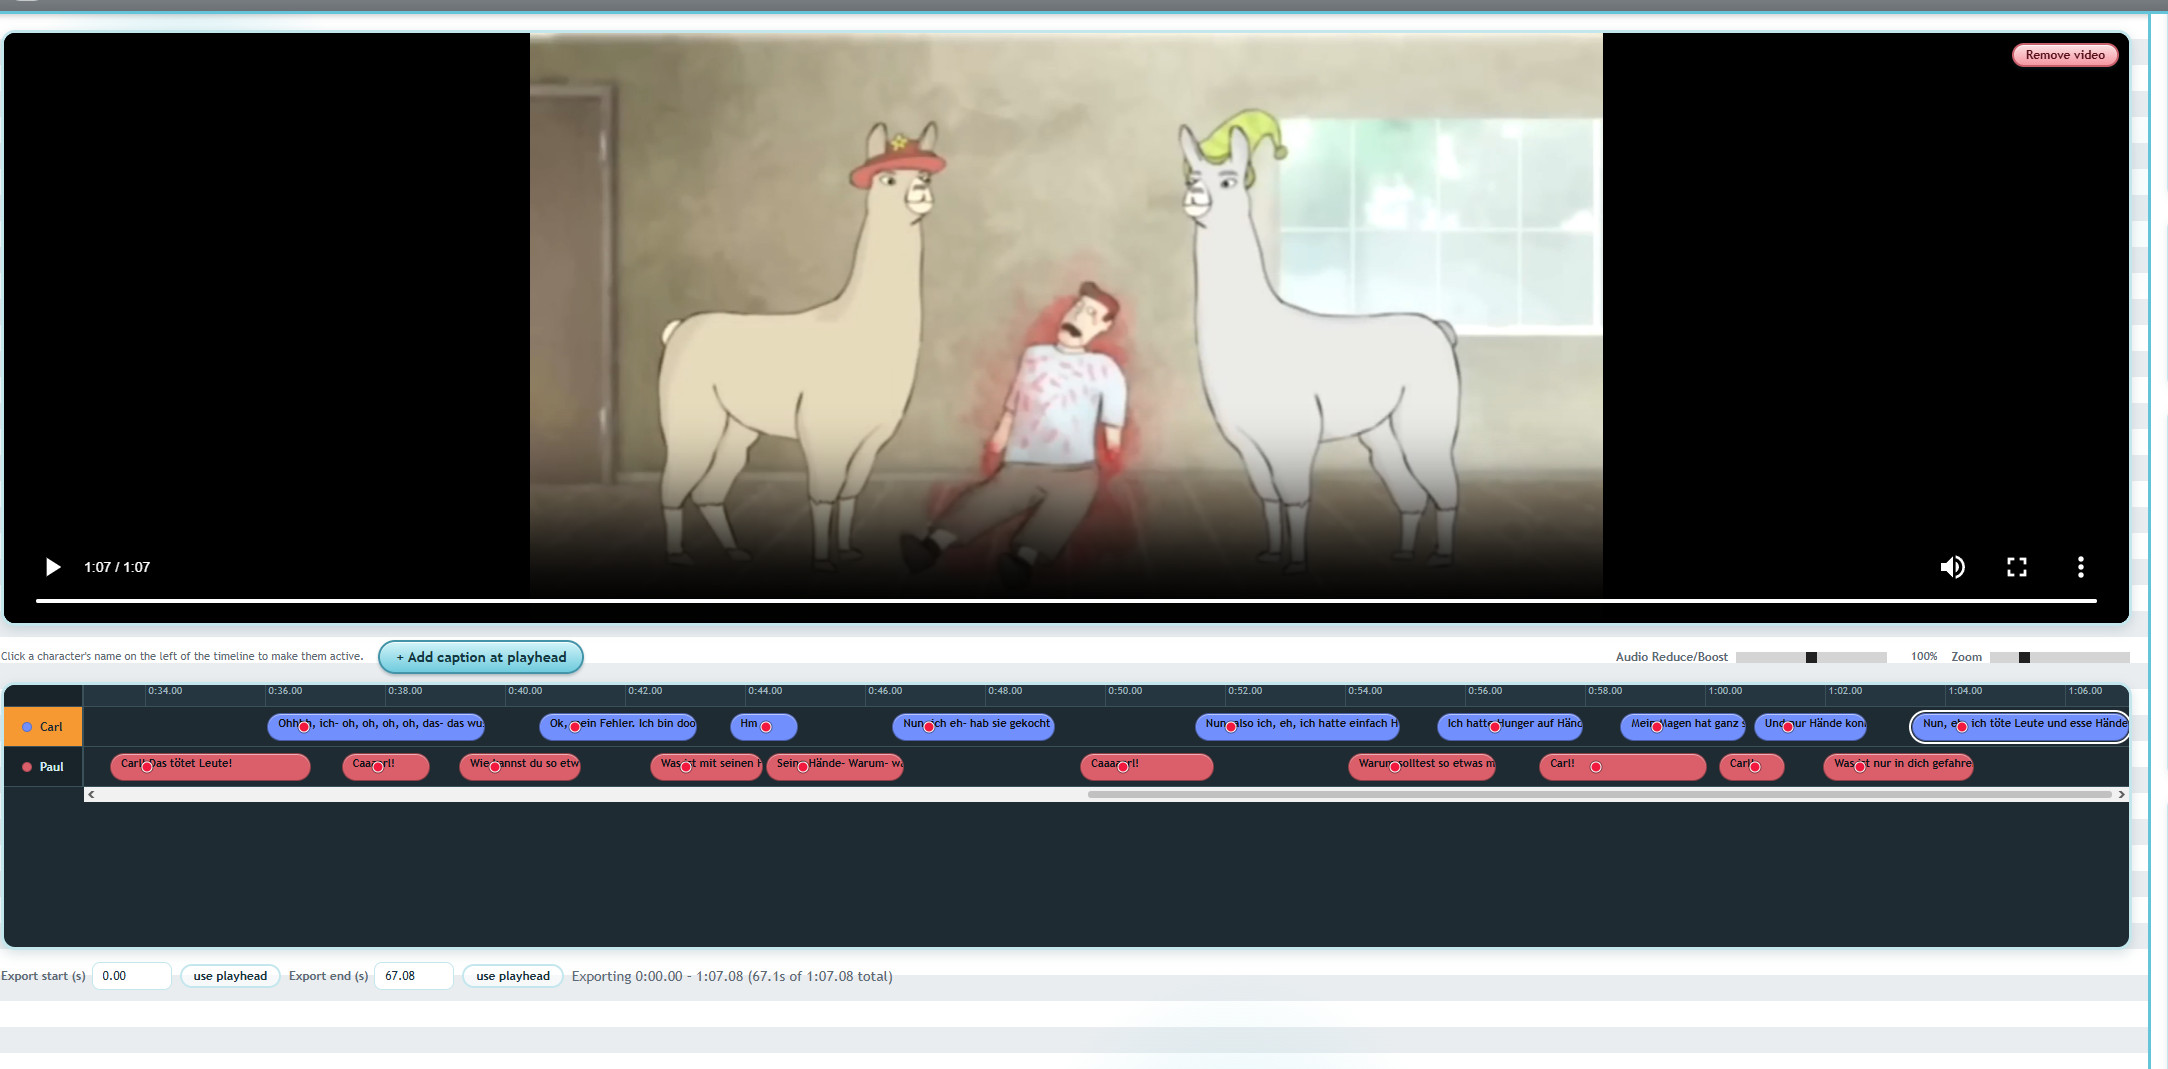The height and width of the screenshot is (1069, 2168).
Task: Make Carl the active character
Action: [43, 727]
